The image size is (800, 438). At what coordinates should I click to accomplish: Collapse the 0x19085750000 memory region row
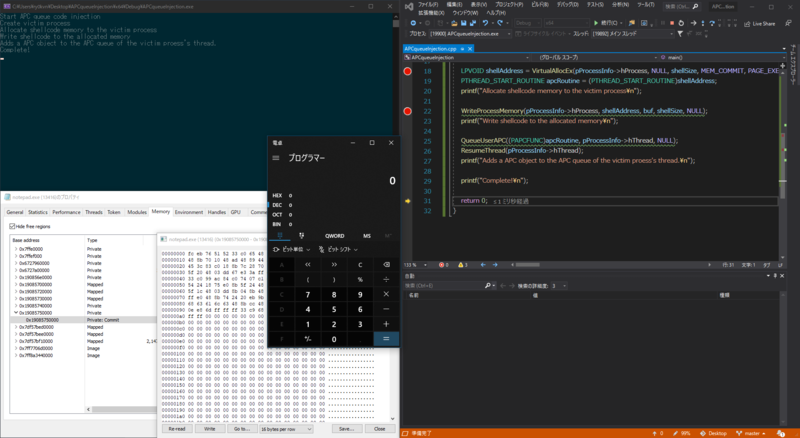[16, 312]
